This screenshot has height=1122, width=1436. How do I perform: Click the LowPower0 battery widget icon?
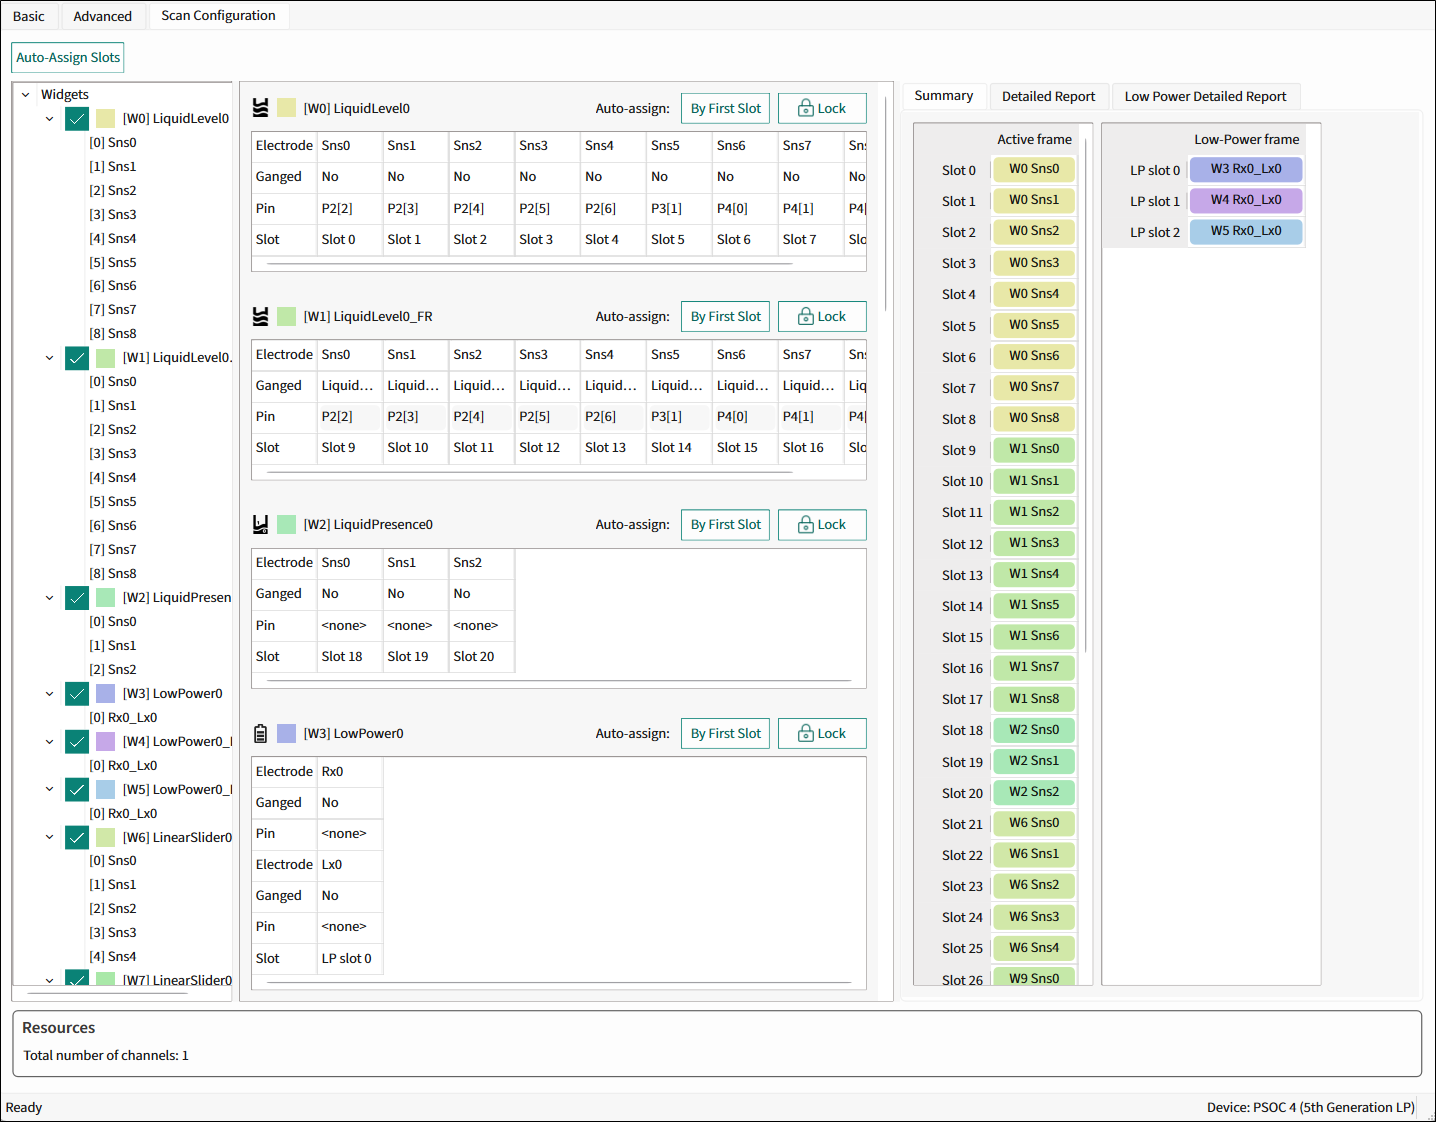point(261,733)
